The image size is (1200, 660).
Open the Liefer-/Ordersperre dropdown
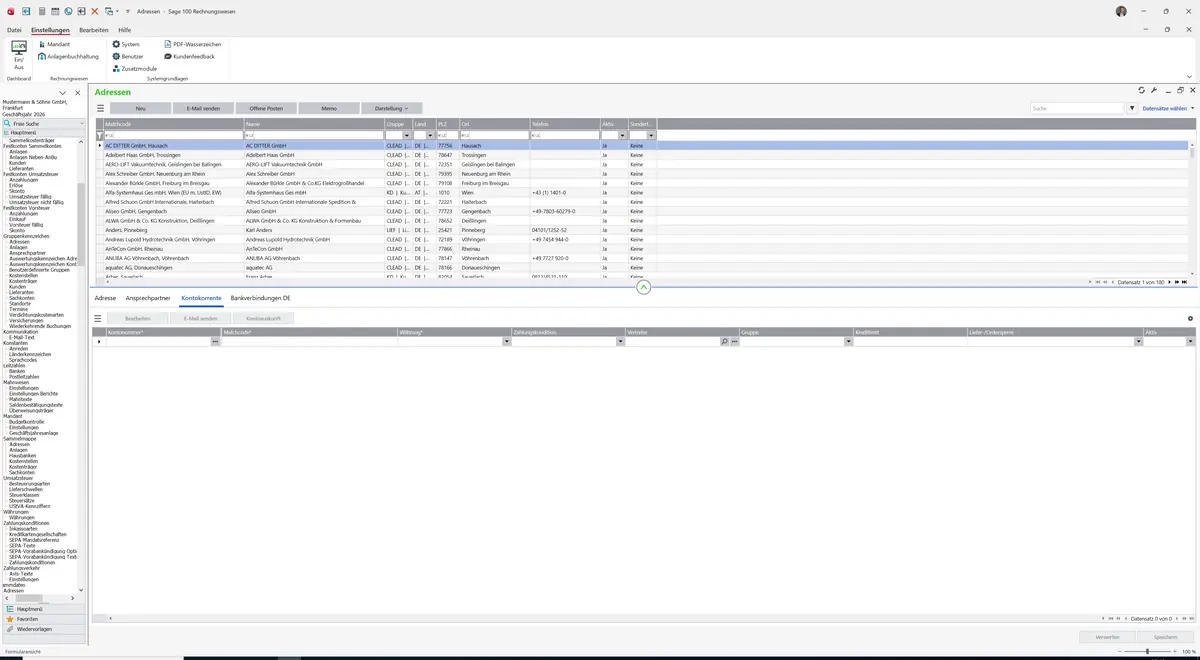point(1138,342)
